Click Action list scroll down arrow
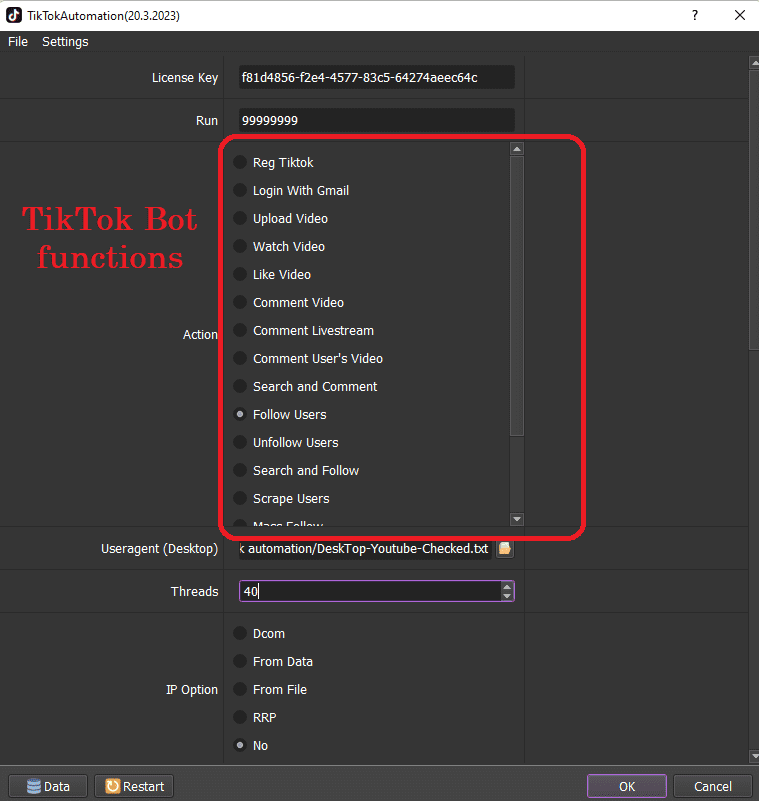759x801 pixels. (517, 519)
